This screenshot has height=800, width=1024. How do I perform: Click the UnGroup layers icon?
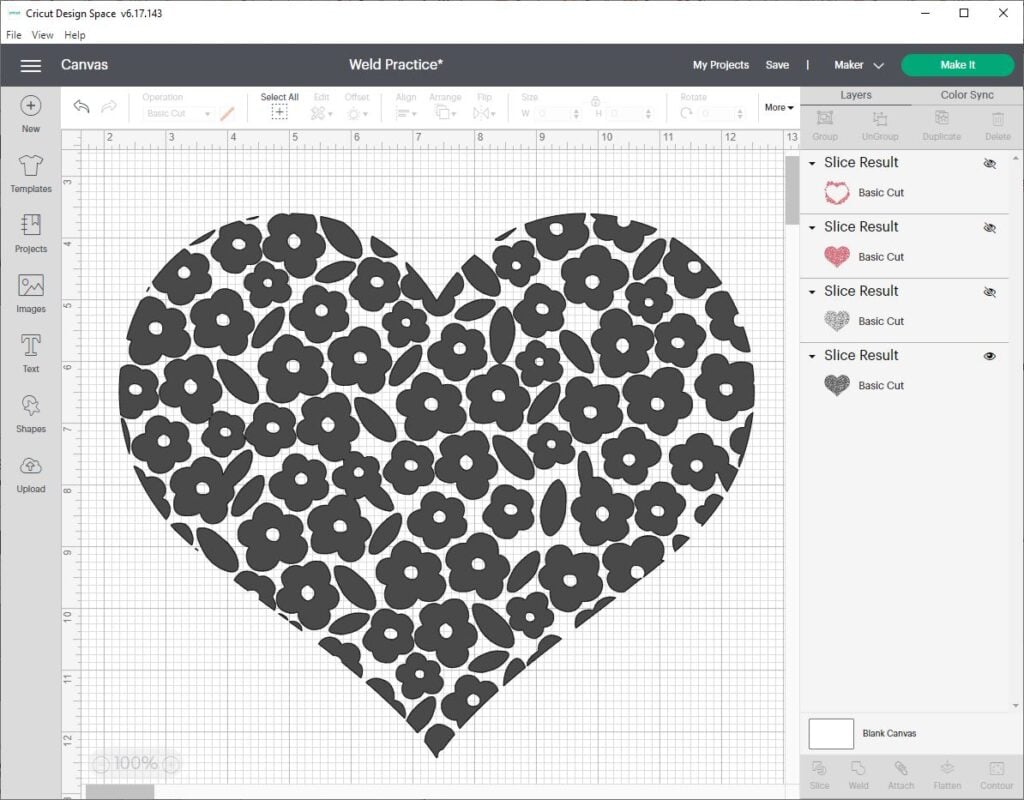880,118
